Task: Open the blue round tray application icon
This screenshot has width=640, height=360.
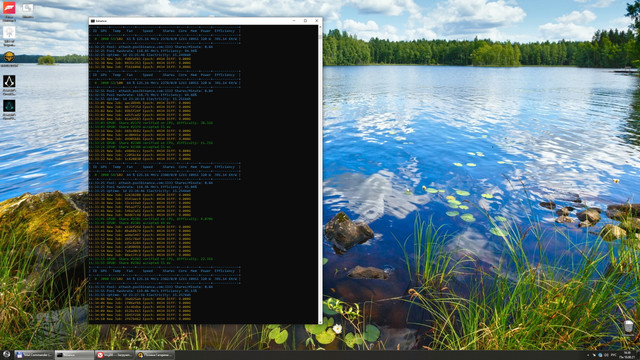Action: tap(600, 355)
